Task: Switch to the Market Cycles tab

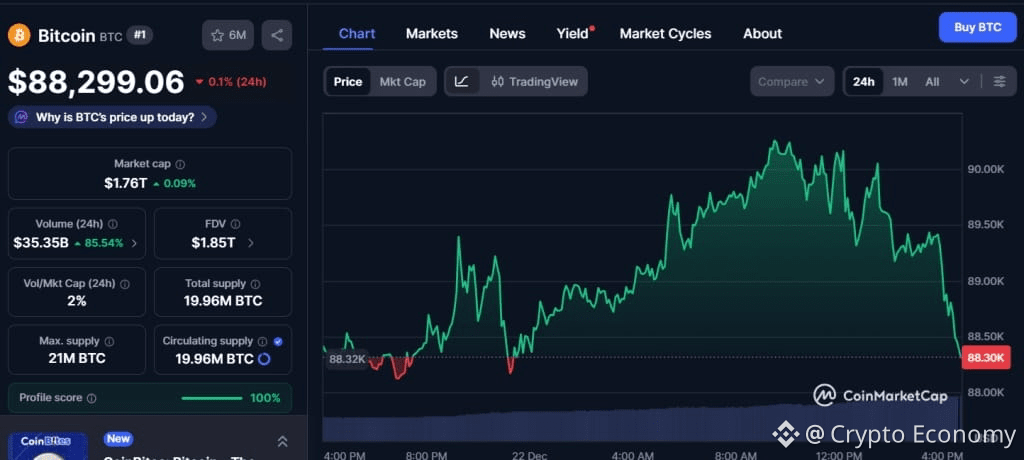Action: coord(665,33)
